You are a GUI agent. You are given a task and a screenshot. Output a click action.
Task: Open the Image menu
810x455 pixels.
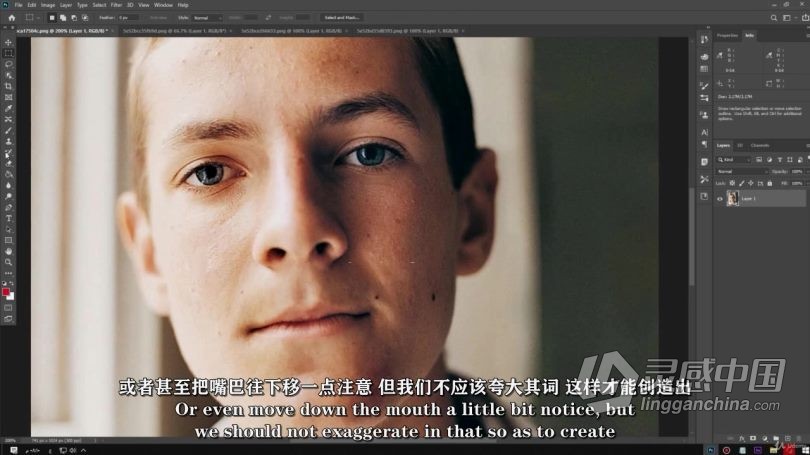point(48,5)
